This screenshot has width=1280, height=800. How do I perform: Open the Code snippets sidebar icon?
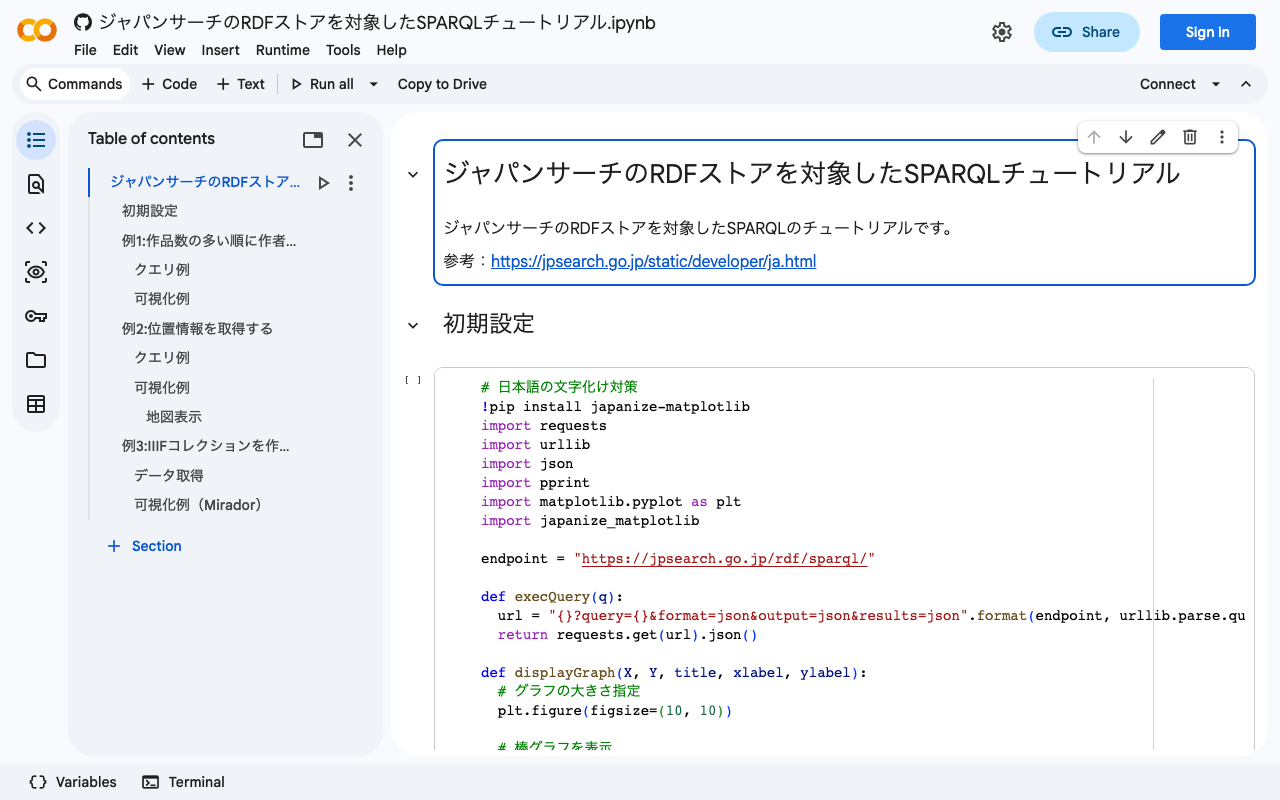point(35,227)
